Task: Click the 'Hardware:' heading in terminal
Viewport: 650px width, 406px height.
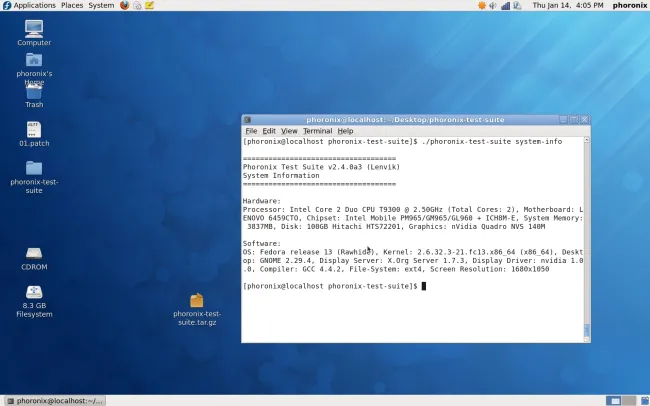Action: pyautogui.click(x=262, y=201)
